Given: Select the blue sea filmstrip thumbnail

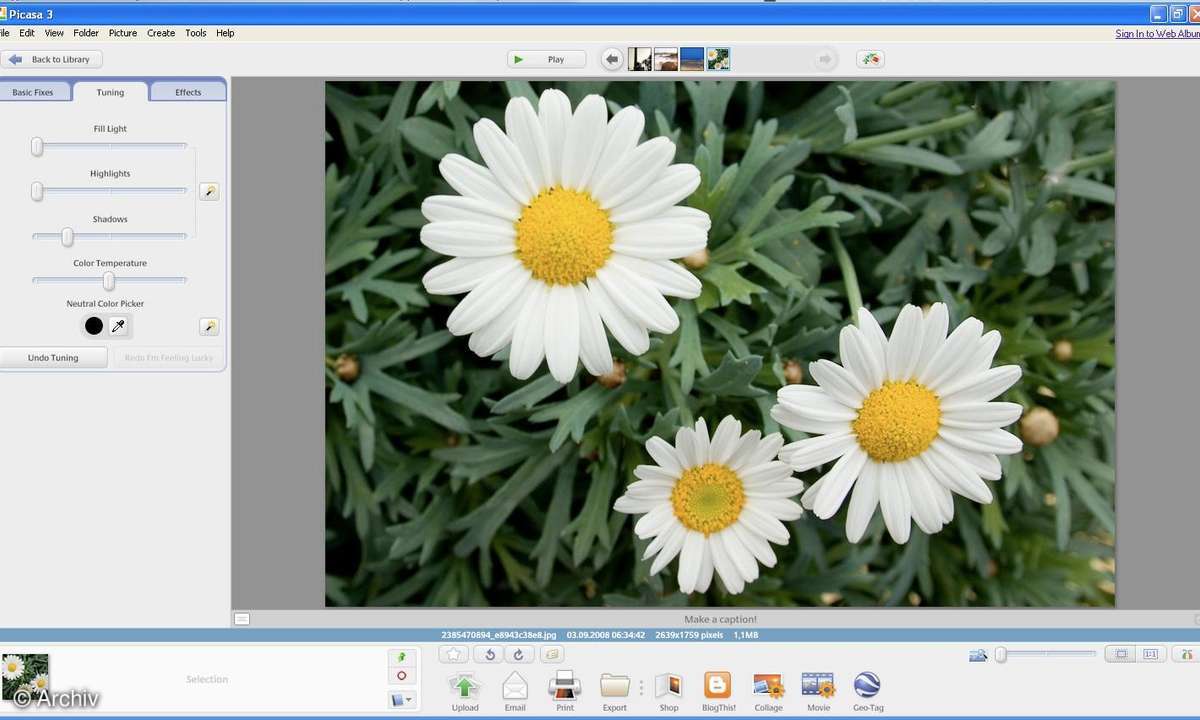Looking at the screenshot, I should tap(692, 59).
